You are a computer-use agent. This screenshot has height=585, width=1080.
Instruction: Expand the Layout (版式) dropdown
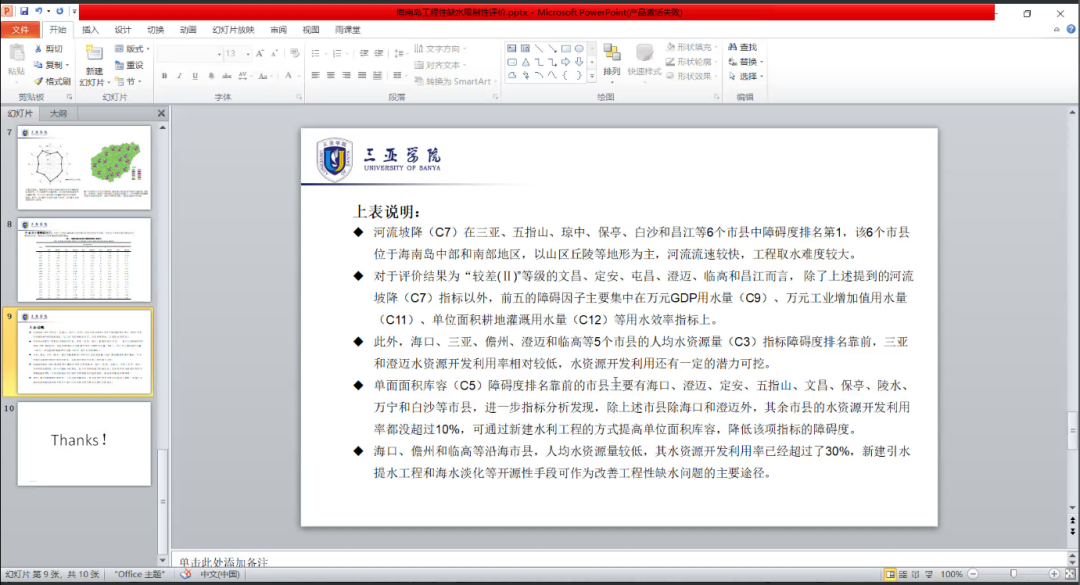tap(132, 48)
